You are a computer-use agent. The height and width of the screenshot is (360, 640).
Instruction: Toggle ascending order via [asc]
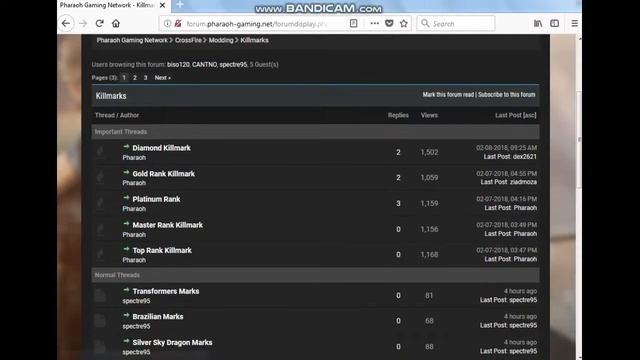(530, 116)
